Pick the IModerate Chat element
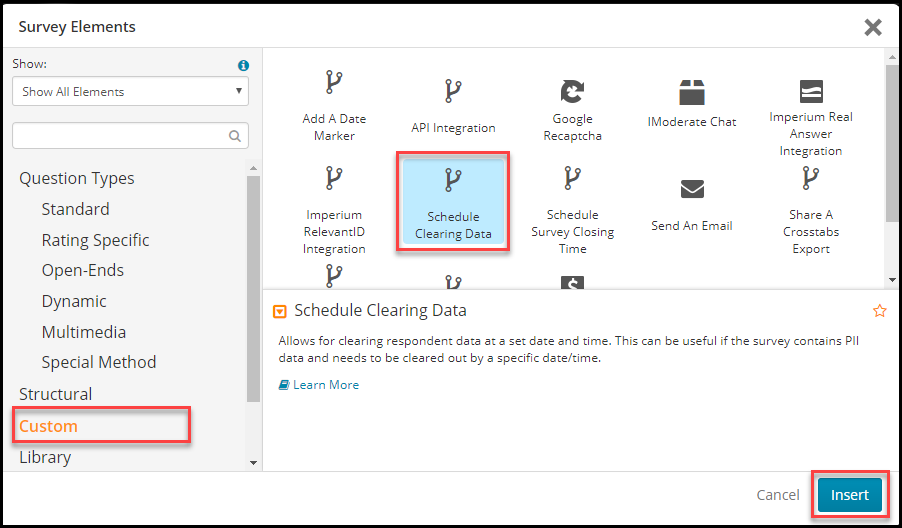This screenshot has height=528, width=902. tap(691, 104)
